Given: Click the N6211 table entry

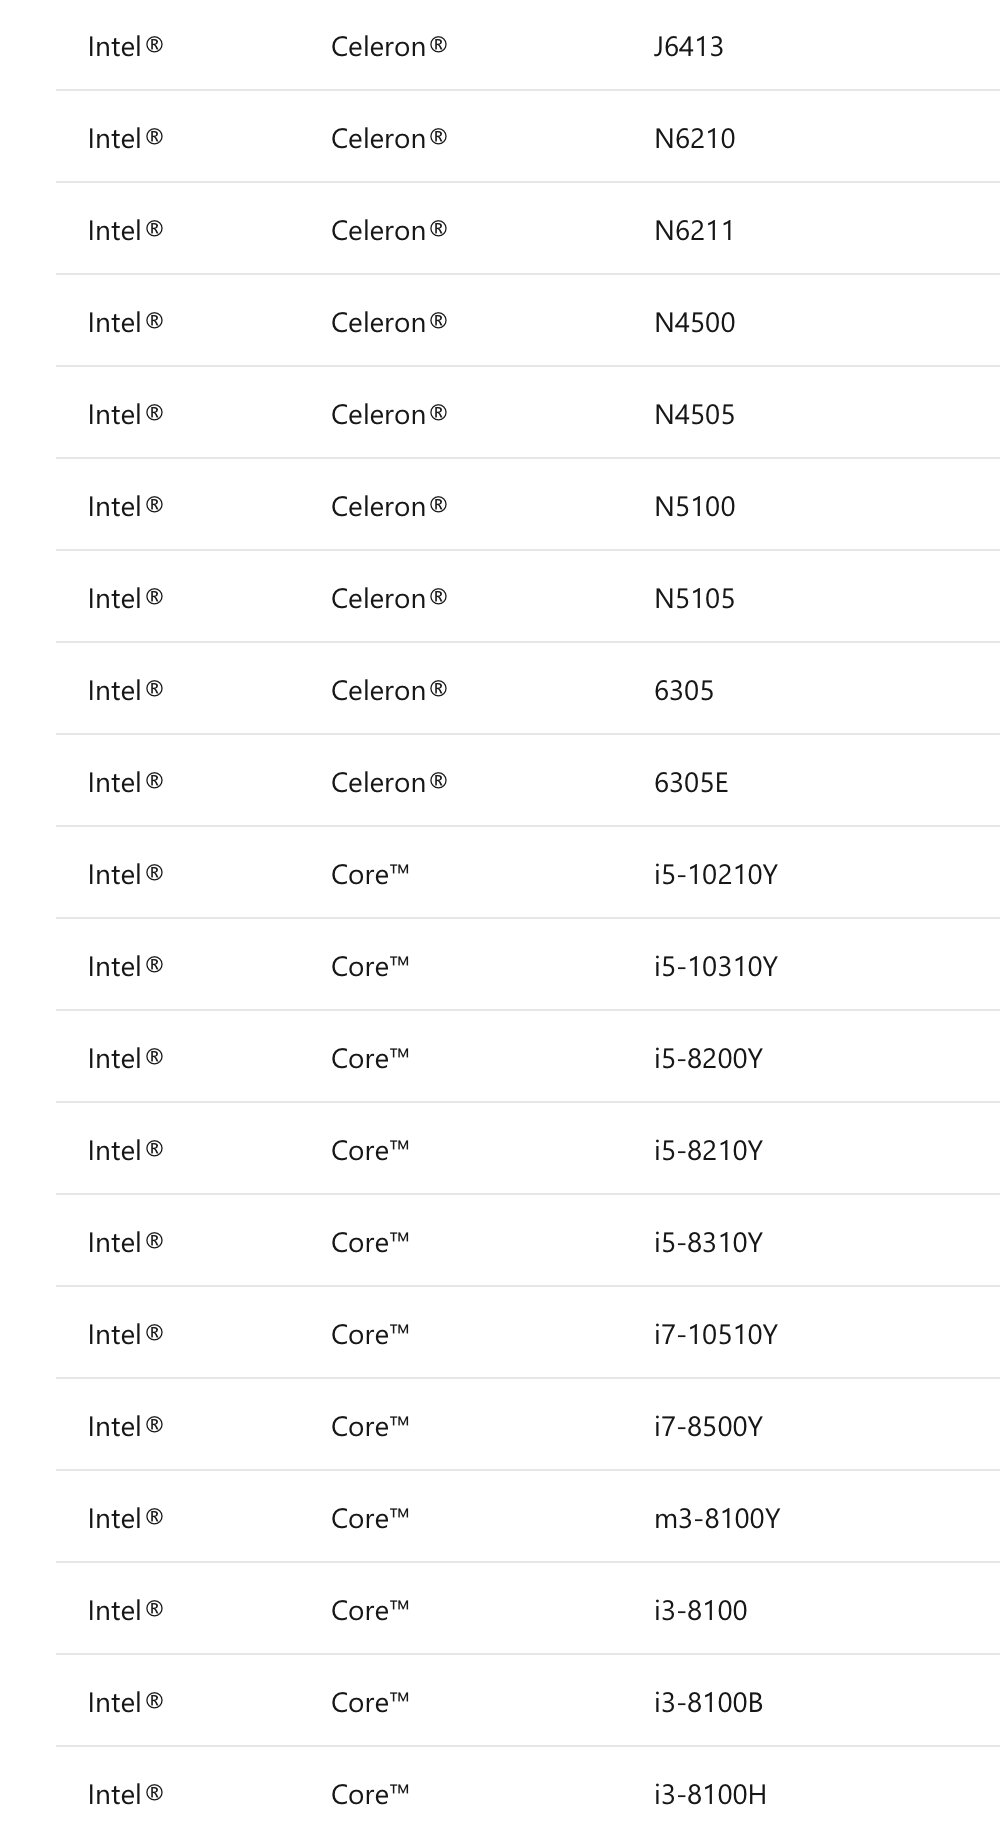Looking at the screenshot, I should click(x=694, y=231).
